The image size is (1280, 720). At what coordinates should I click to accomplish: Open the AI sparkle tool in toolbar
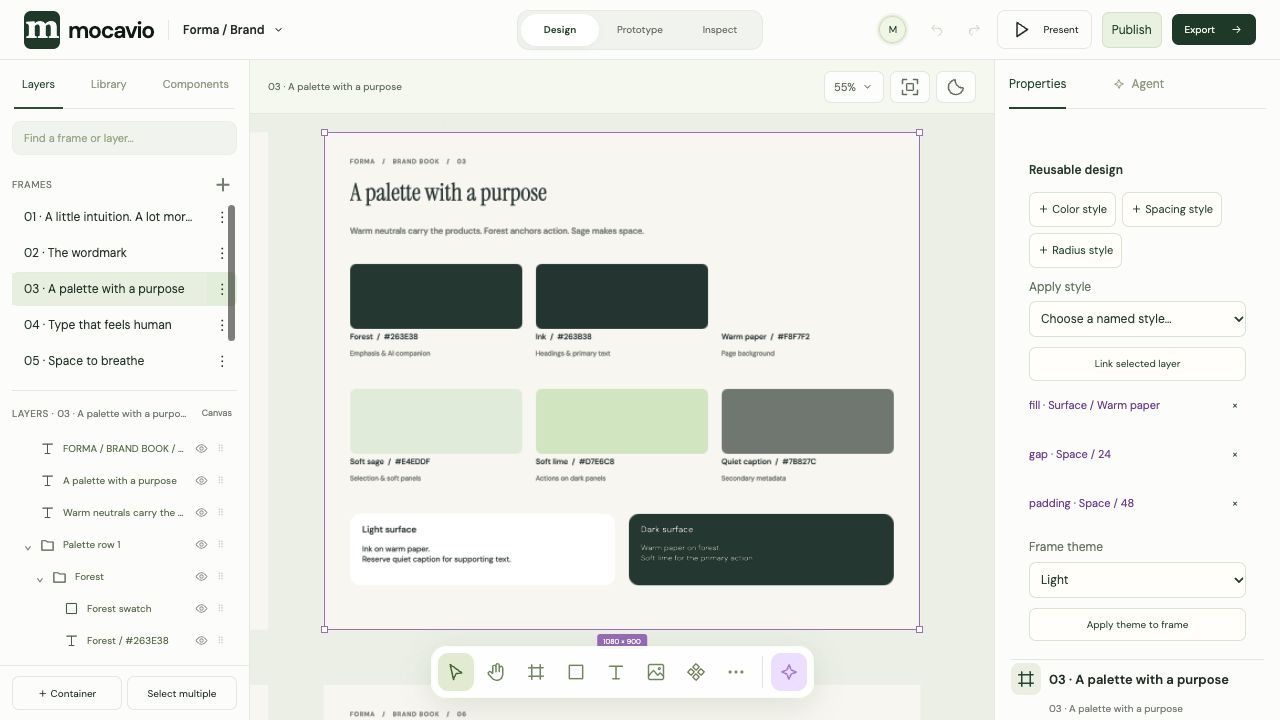tap(789, 673)
